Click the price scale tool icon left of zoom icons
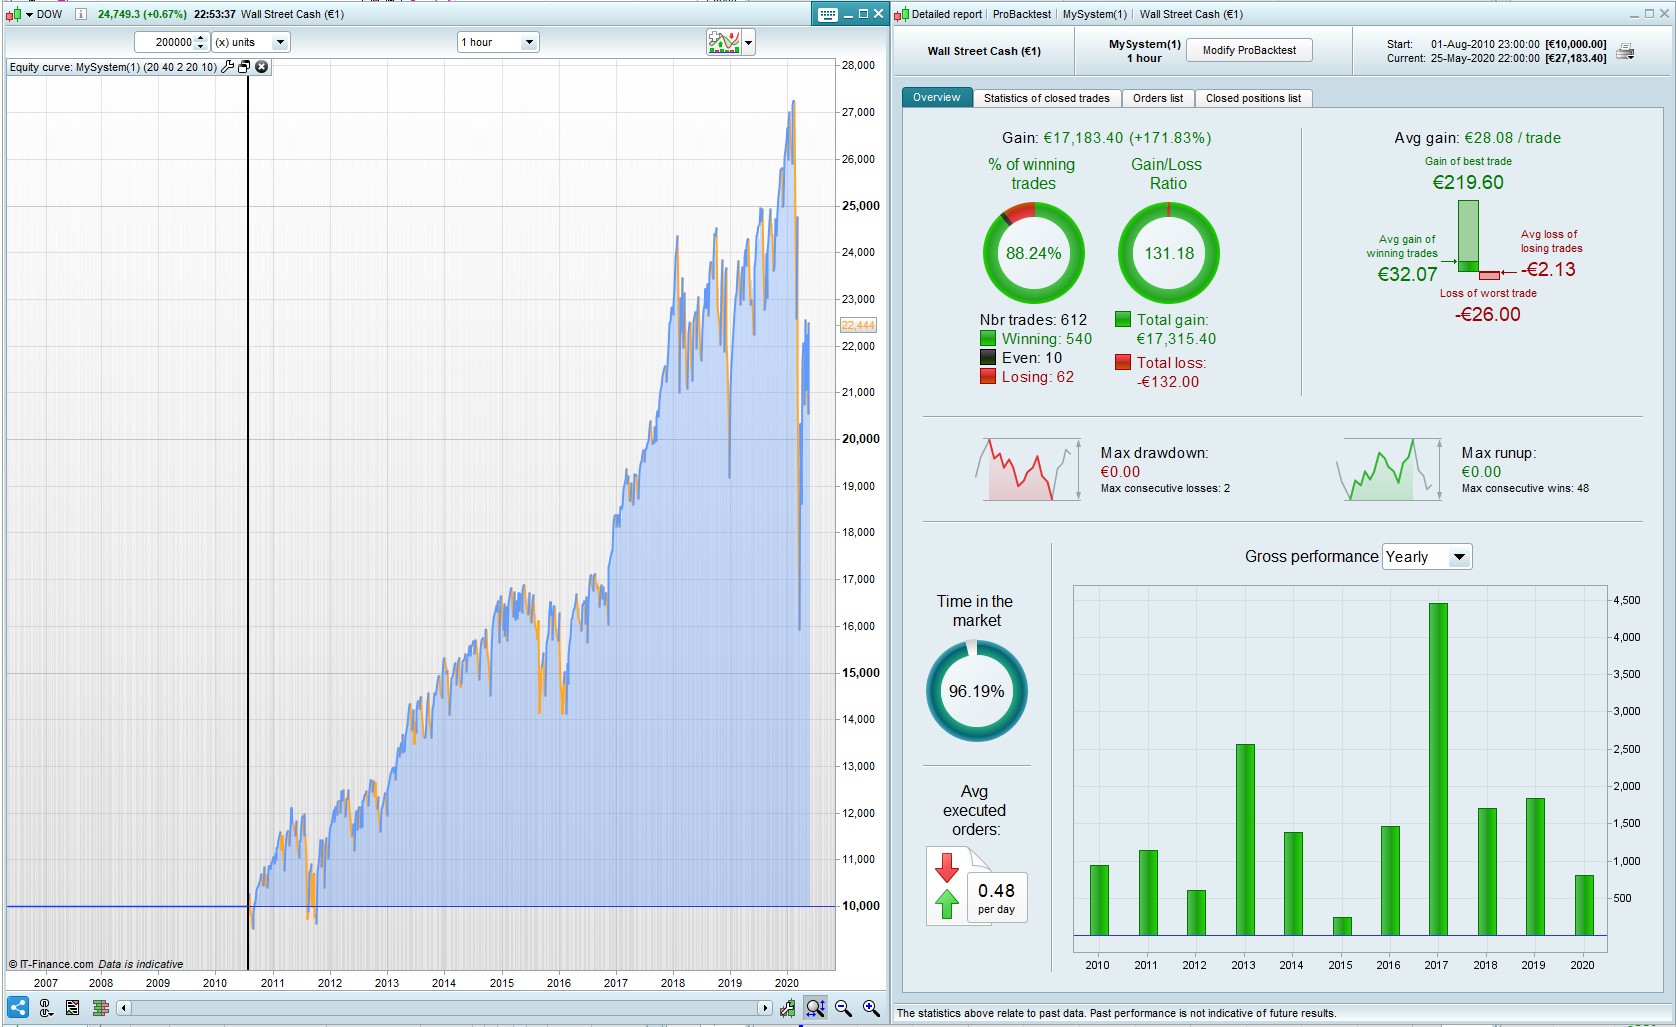1676x1027 pixels. (x=788, y=1008)
